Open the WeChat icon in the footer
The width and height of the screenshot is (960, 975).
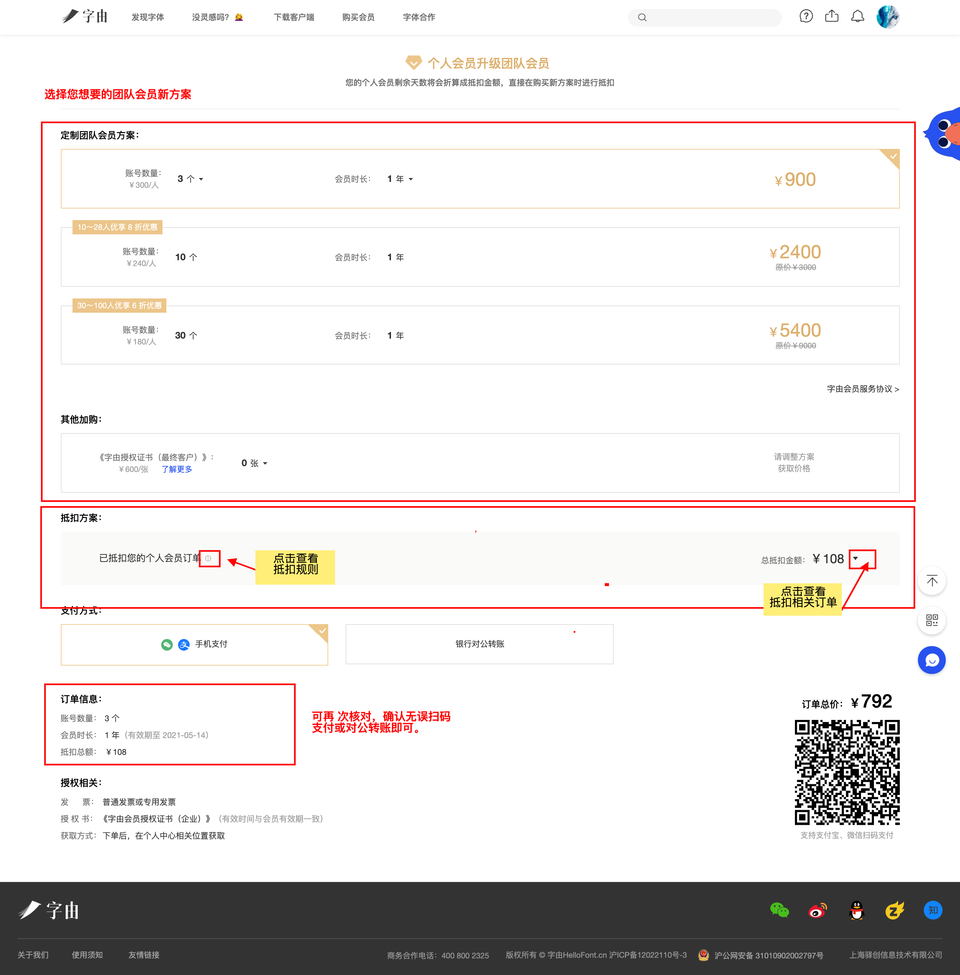779,910
